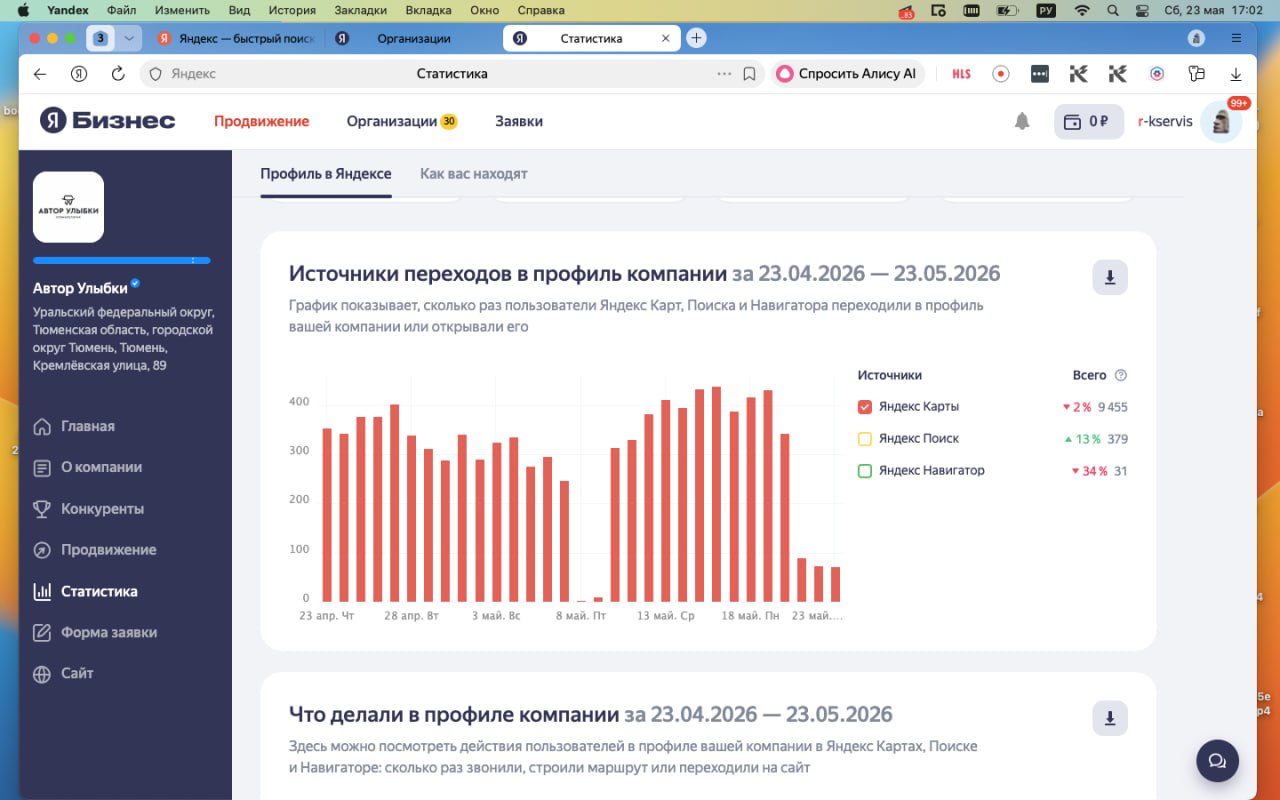The height and width of the screenshot is (800, 1280).
Task: Switch to Яндекс — быстрый поиск browser tab
Action: click(236, 38)
